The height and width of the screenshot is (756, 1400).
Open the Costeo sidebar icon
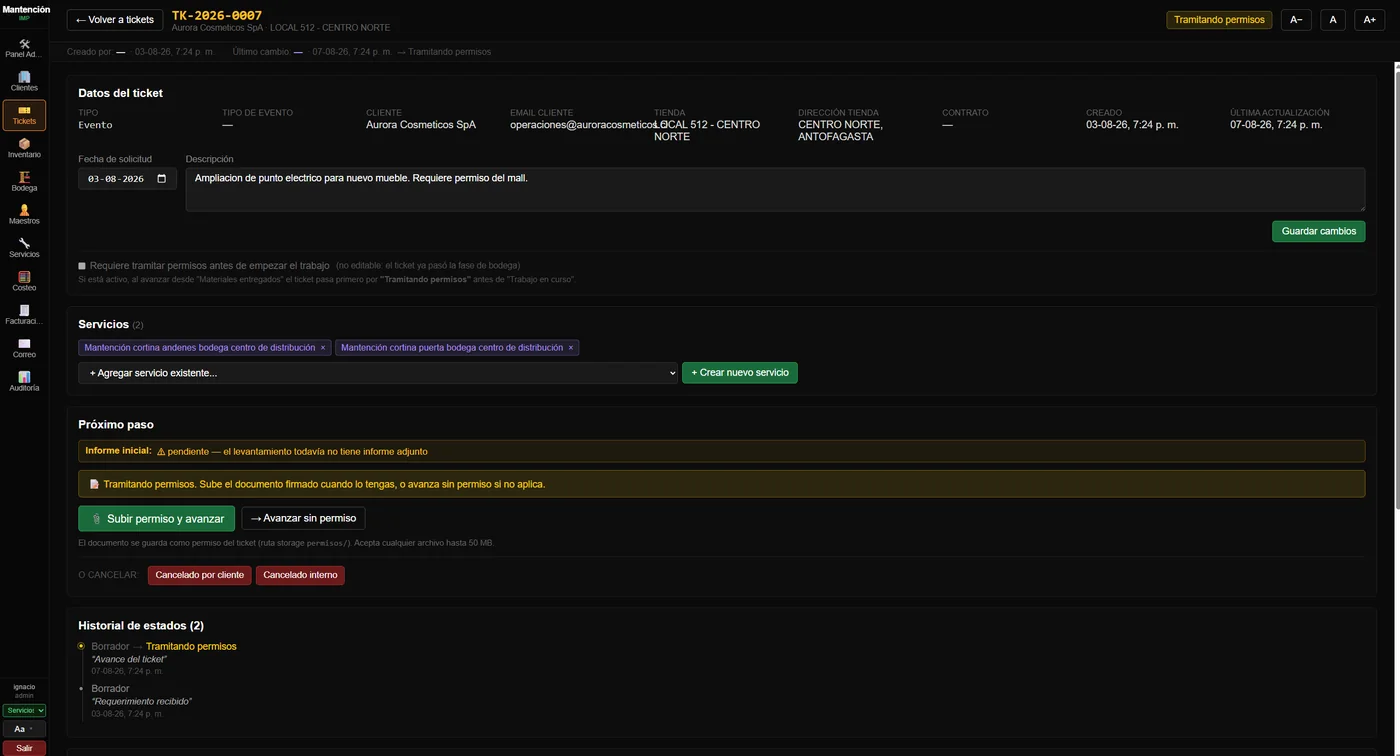[24, 281]
